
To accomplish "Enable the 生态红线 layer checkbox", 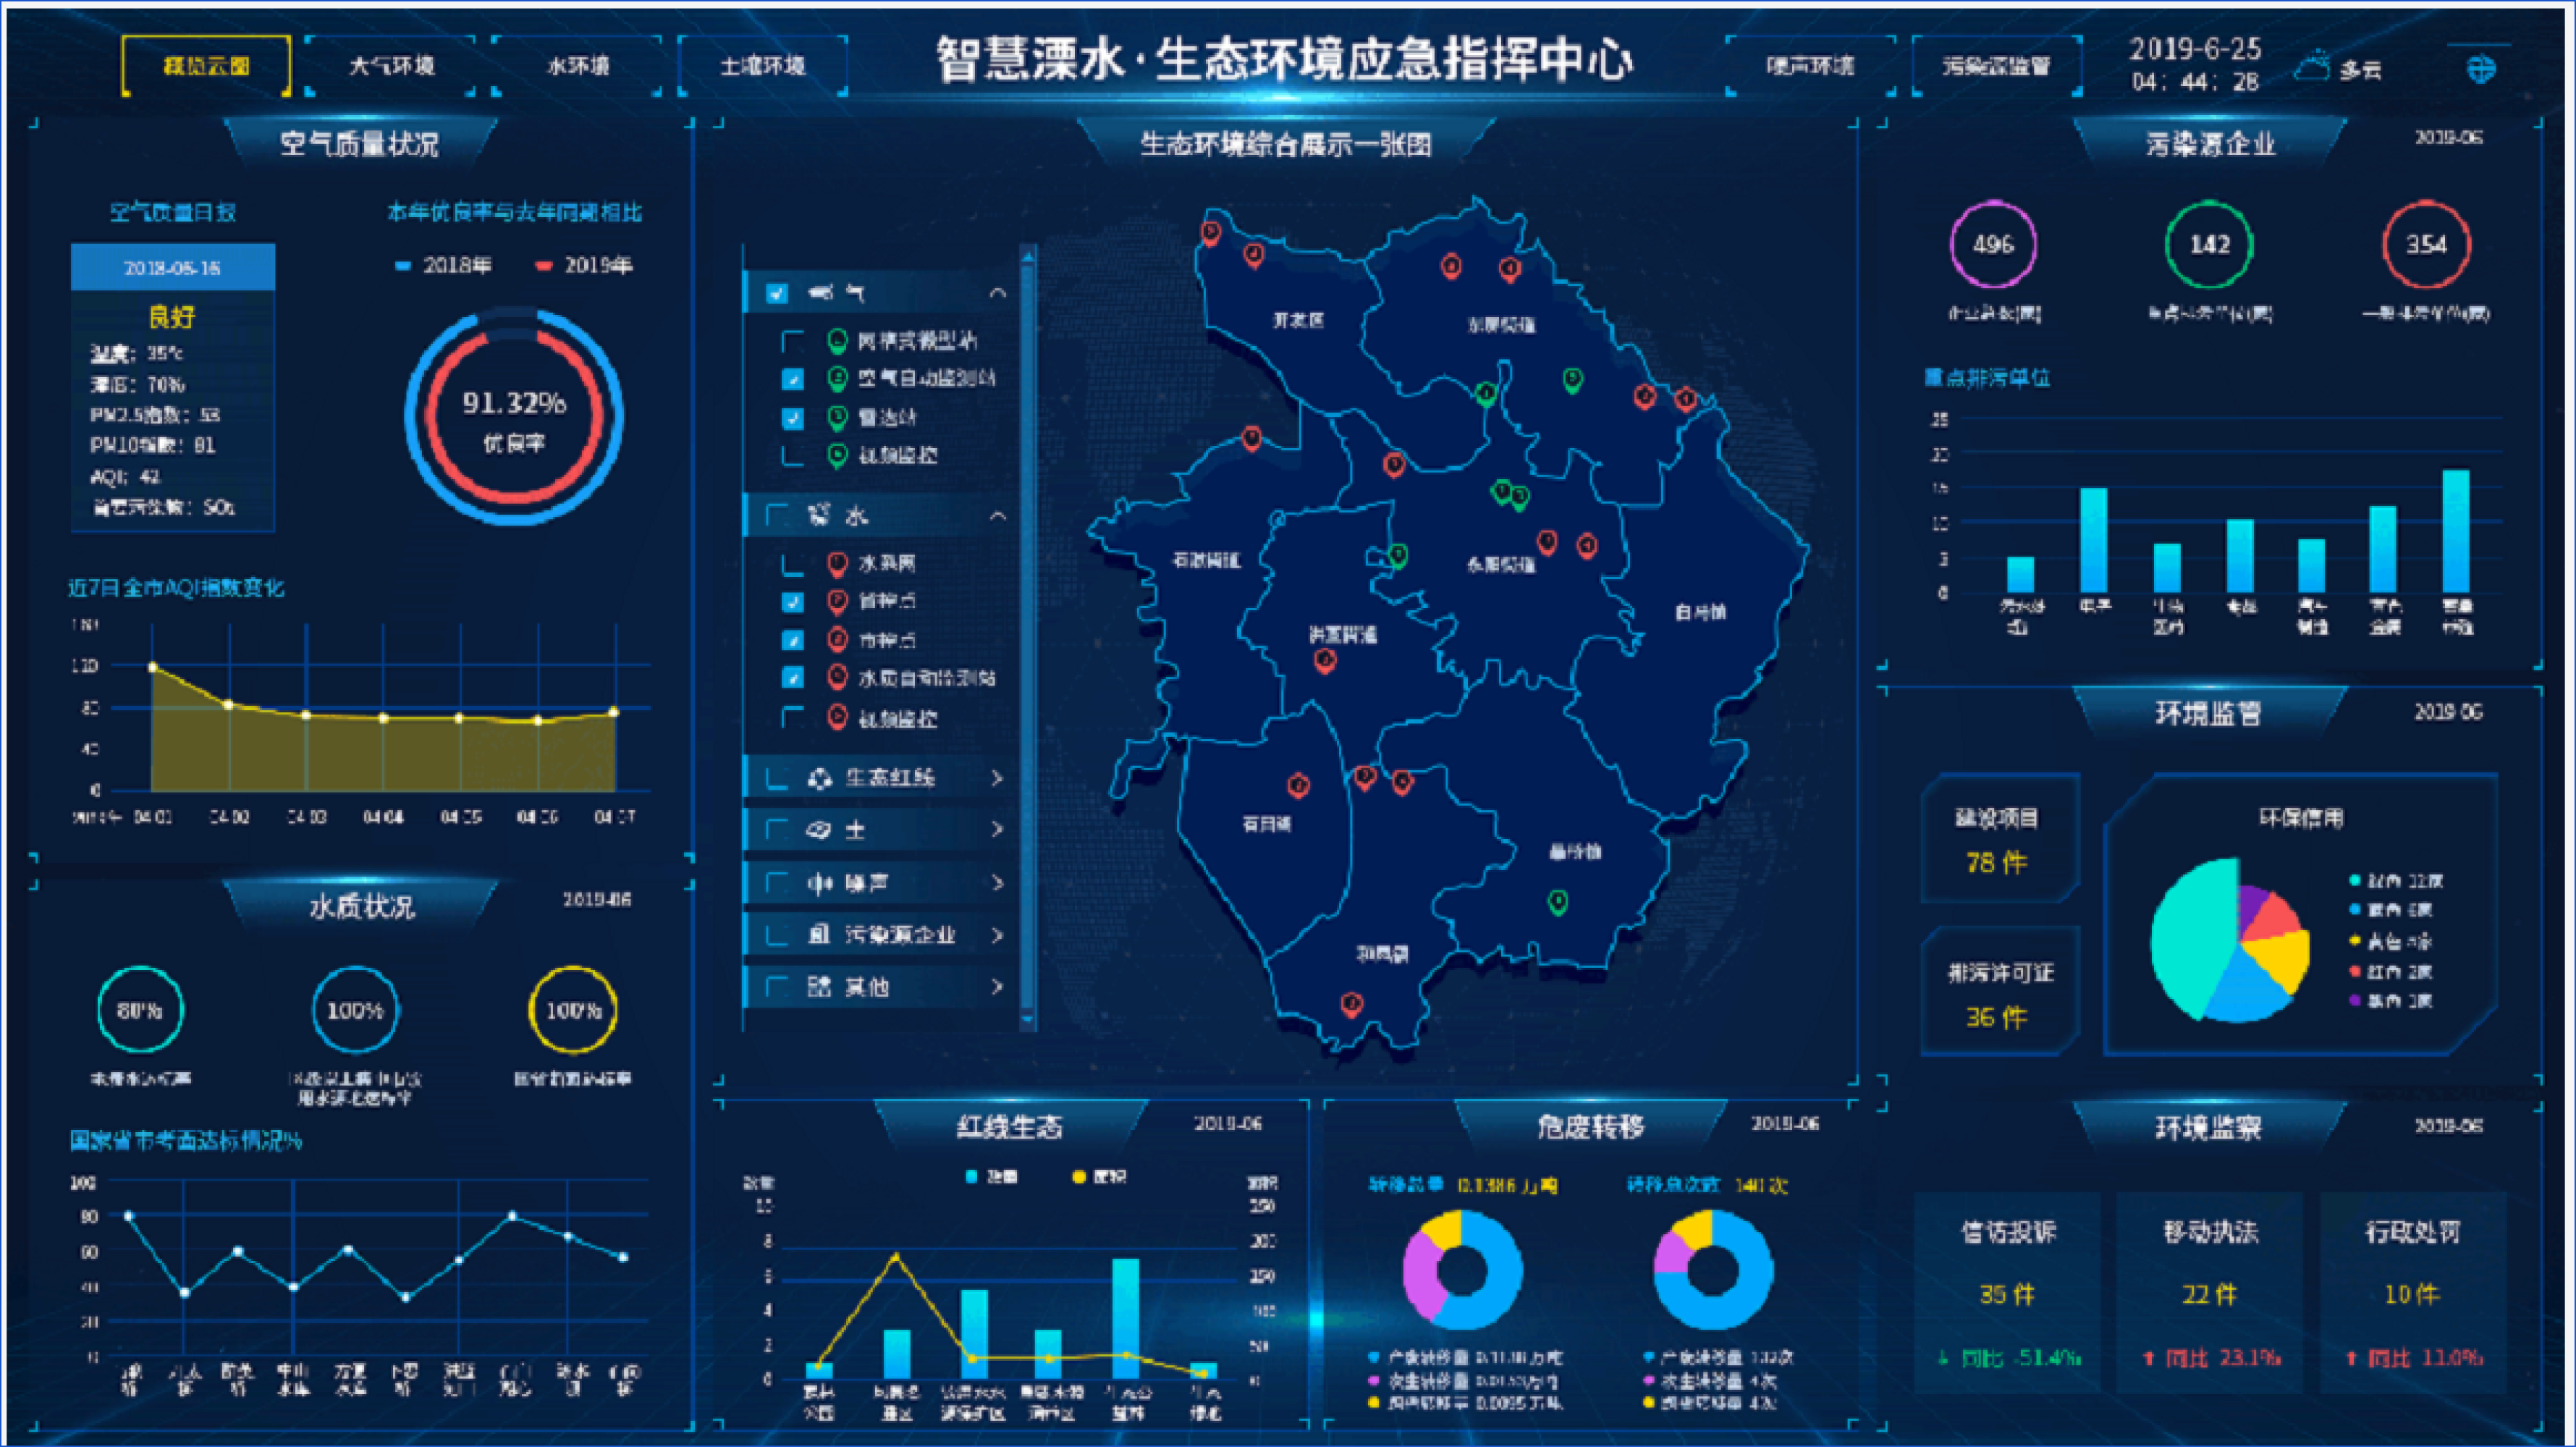I will [777, 778].
